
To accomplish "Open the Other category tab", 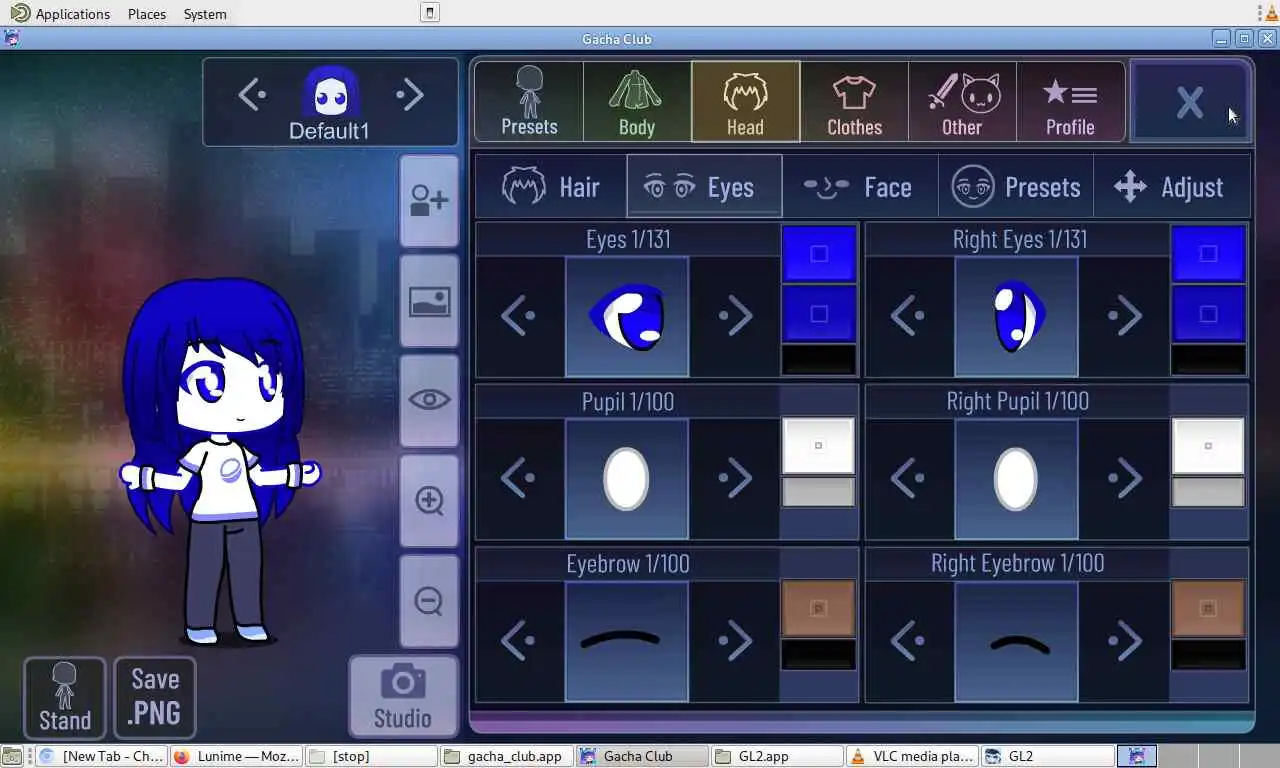I will click(962, 101).
